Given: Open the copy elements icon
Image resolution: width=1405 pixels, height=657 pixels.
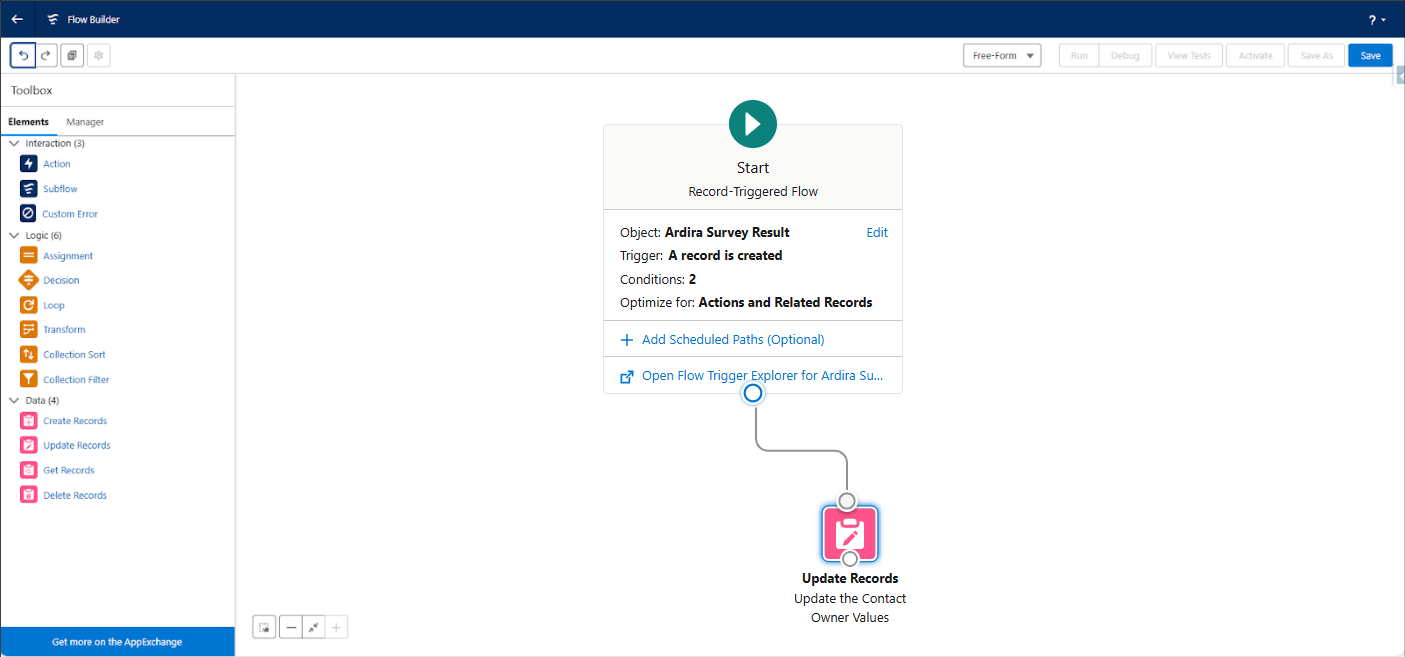Looking at the screenshot, I should click(71, 55).
